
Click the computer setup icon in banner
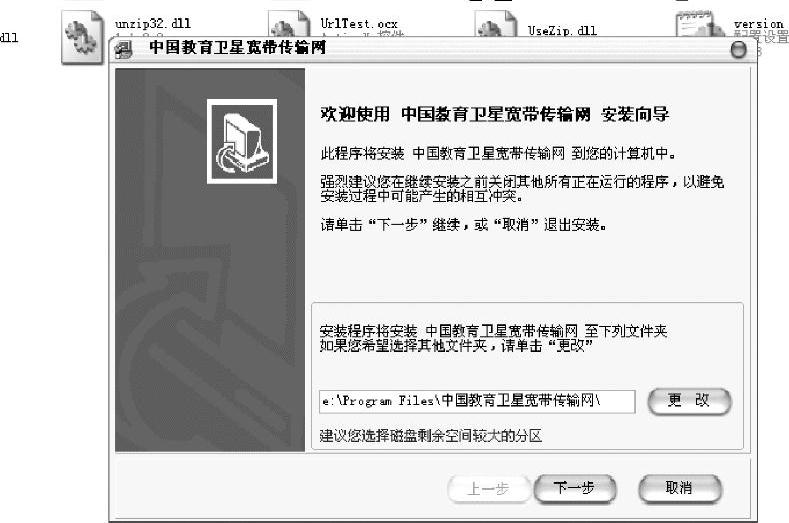pos(242,141)
